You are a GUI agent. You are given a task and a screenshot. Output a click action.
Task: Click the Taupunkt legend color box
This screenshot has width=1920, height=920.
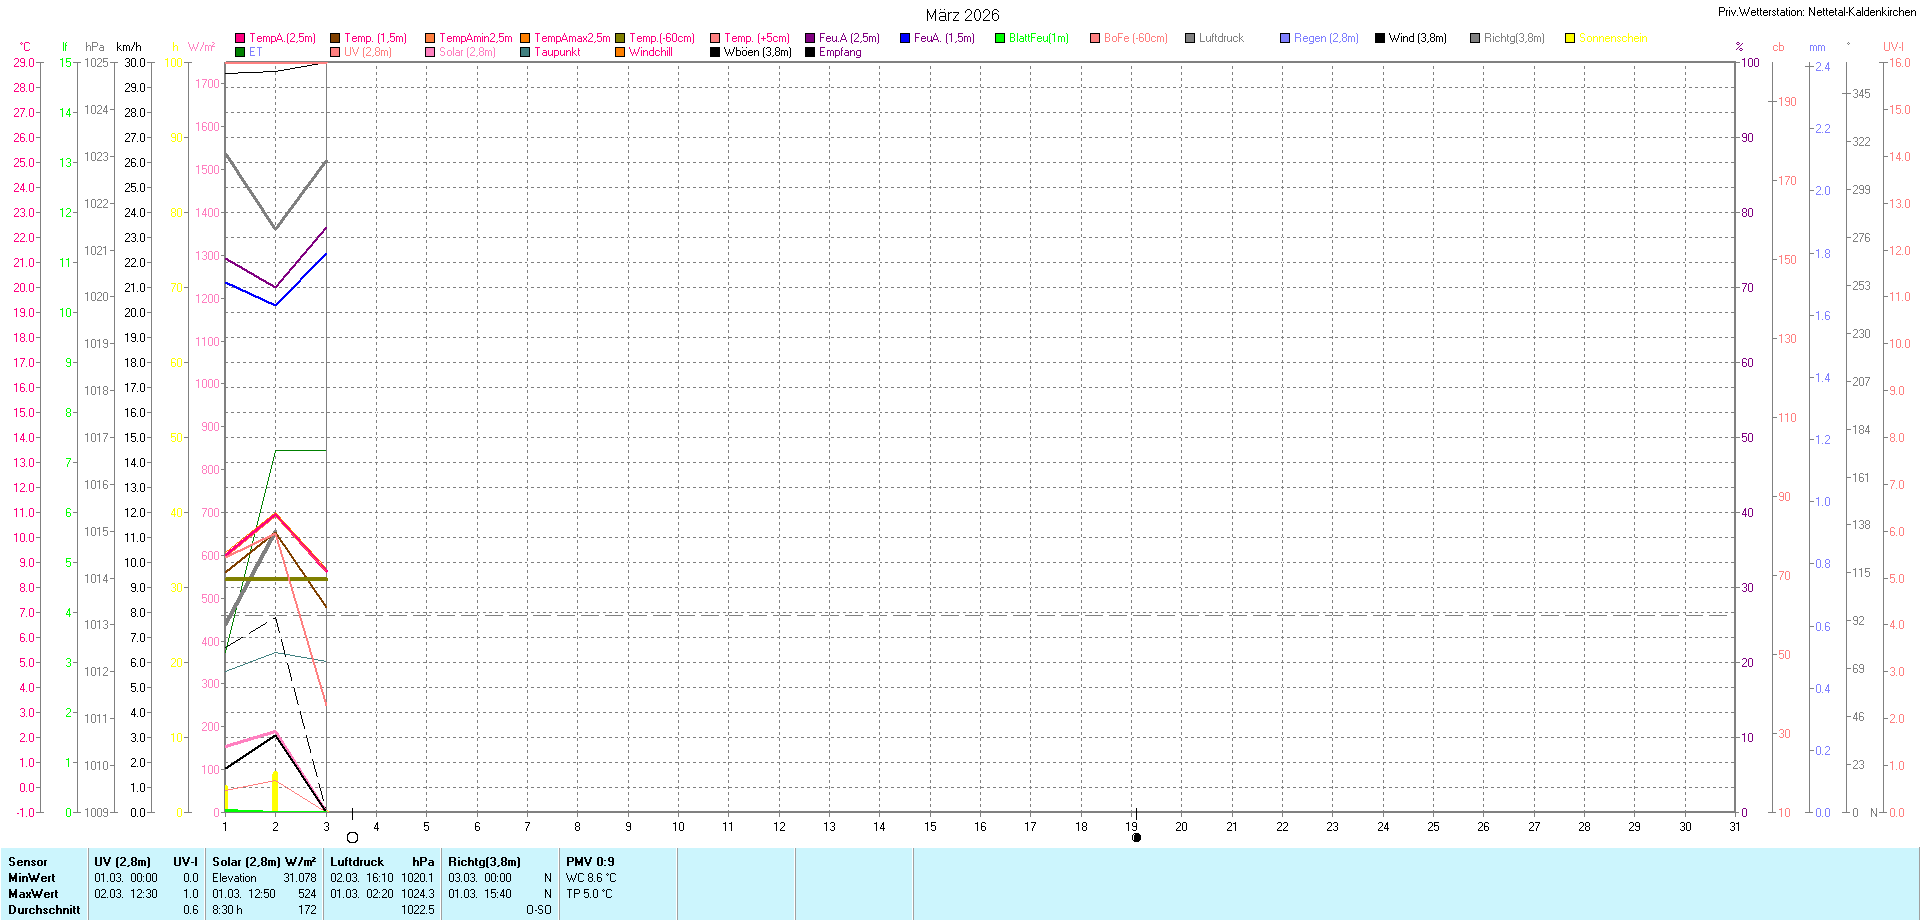525,52
